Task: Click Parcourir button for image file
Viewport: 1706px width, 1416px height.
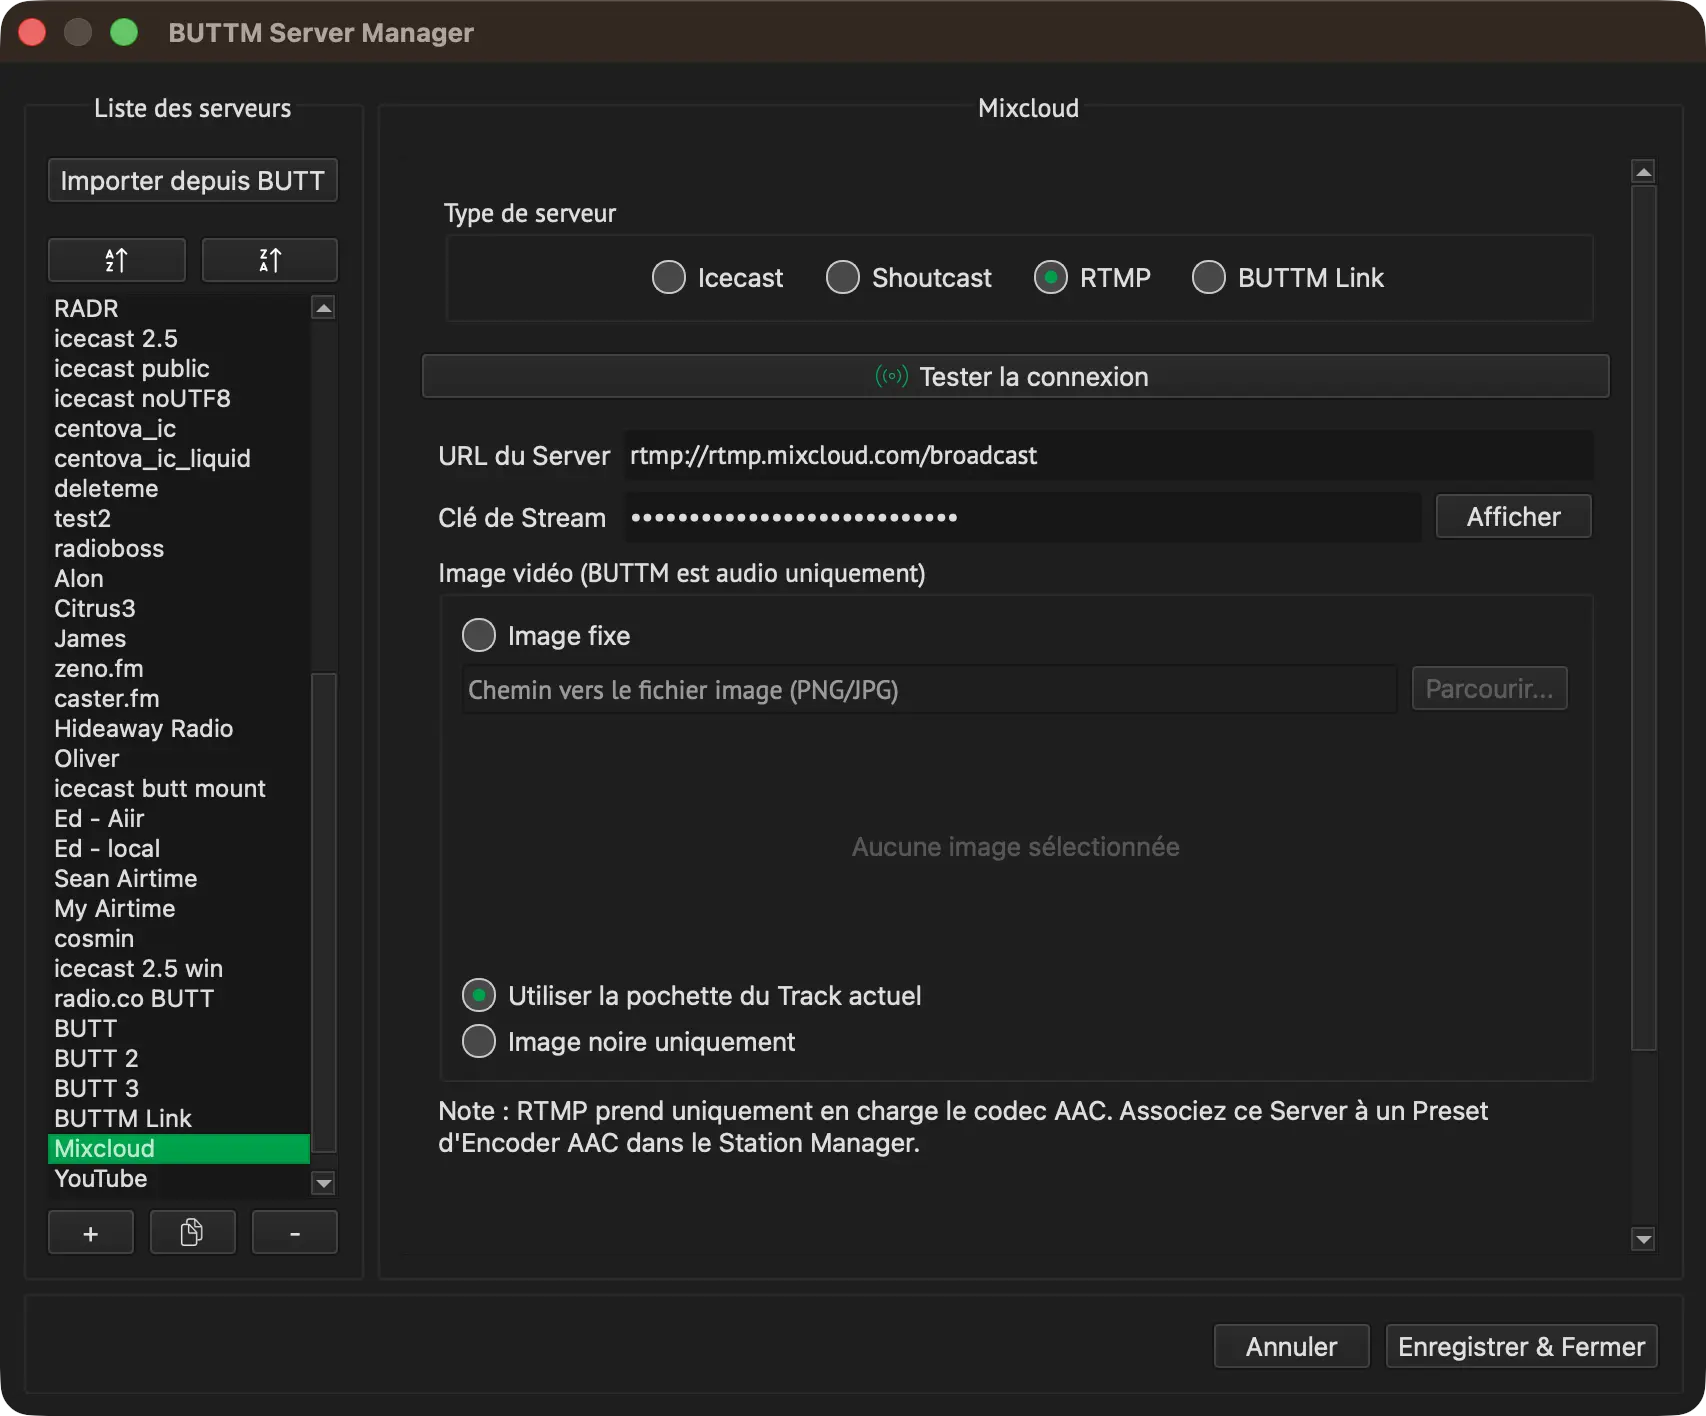Action: [x=1489, y=688]
